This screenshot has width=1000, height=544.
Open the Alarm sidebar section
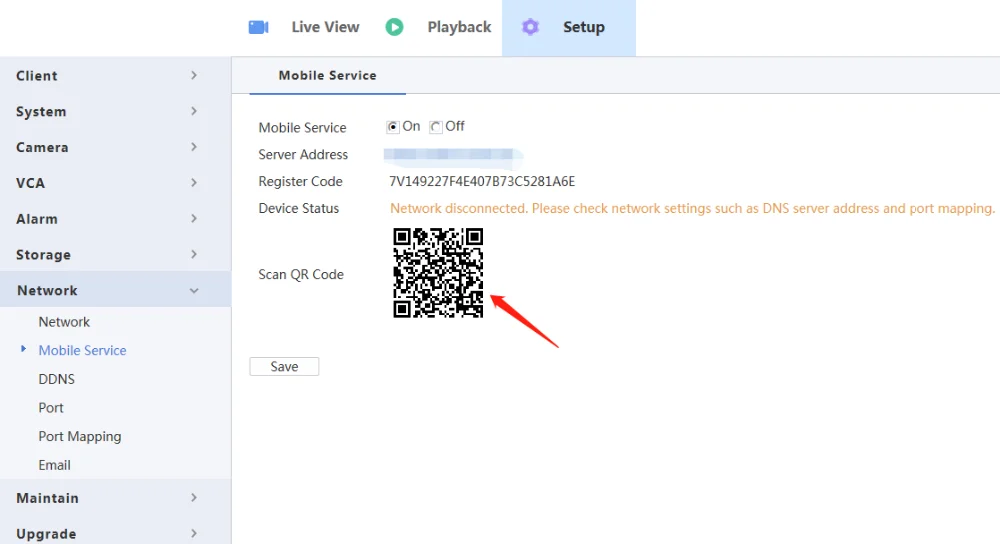point(115,218)
